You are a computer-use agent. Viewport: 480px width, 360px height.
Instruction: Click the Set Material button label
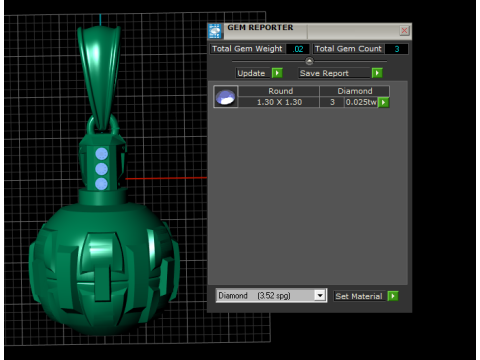click(x=359, y=296)
